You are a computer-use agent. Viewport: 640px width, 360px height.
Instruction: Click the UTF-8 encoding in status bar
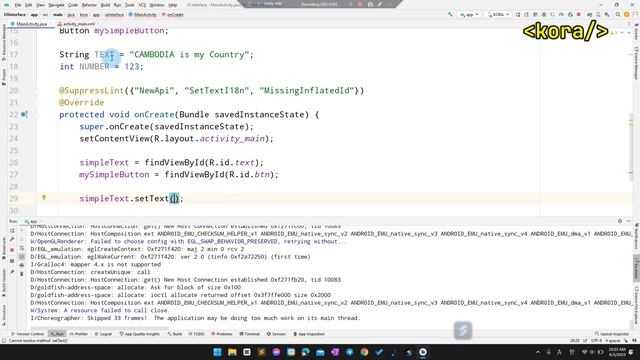(596, 340)
